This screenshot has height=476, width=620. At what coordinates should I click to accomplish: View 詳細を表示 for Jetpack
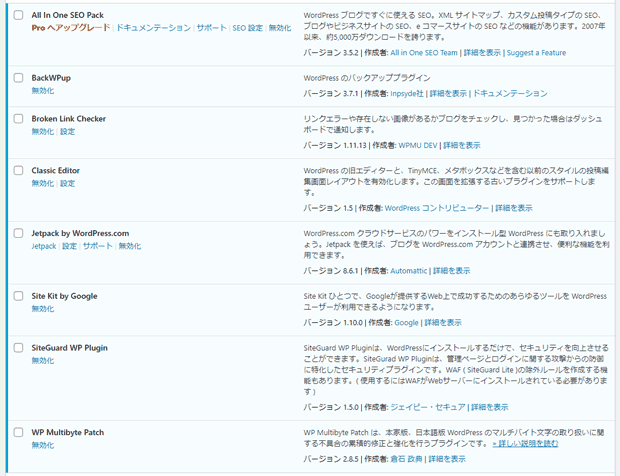452,271
